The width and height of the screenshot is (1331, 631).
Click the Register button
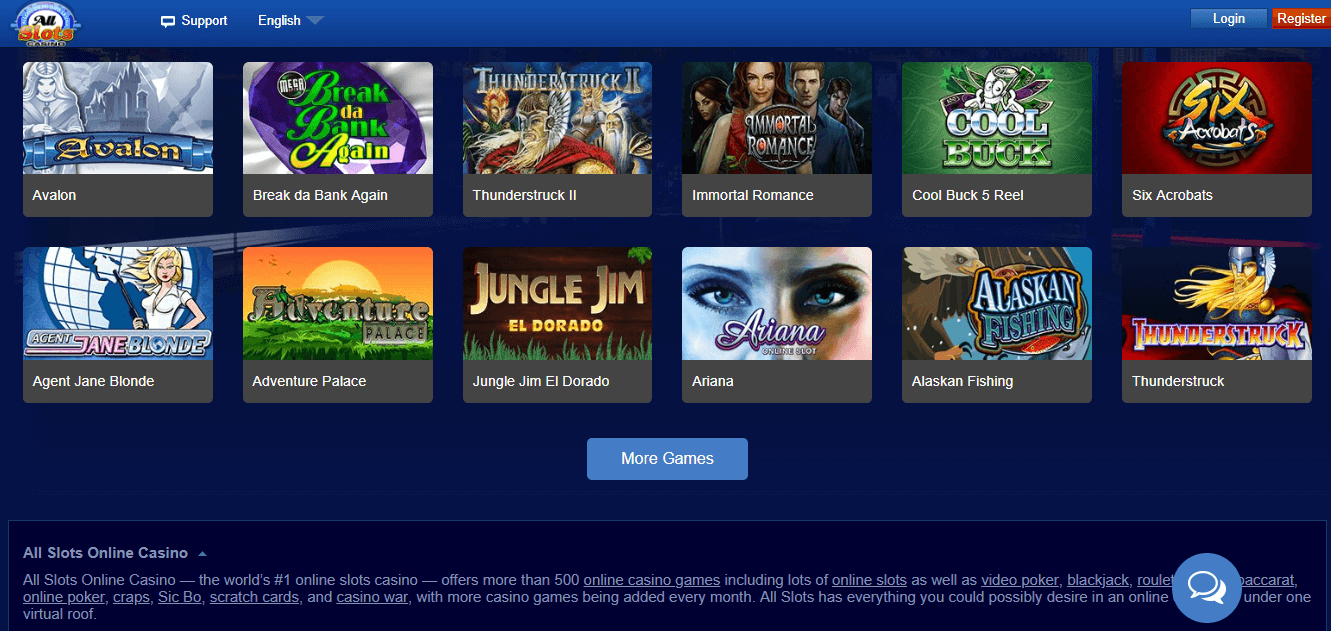[1301, 18]
